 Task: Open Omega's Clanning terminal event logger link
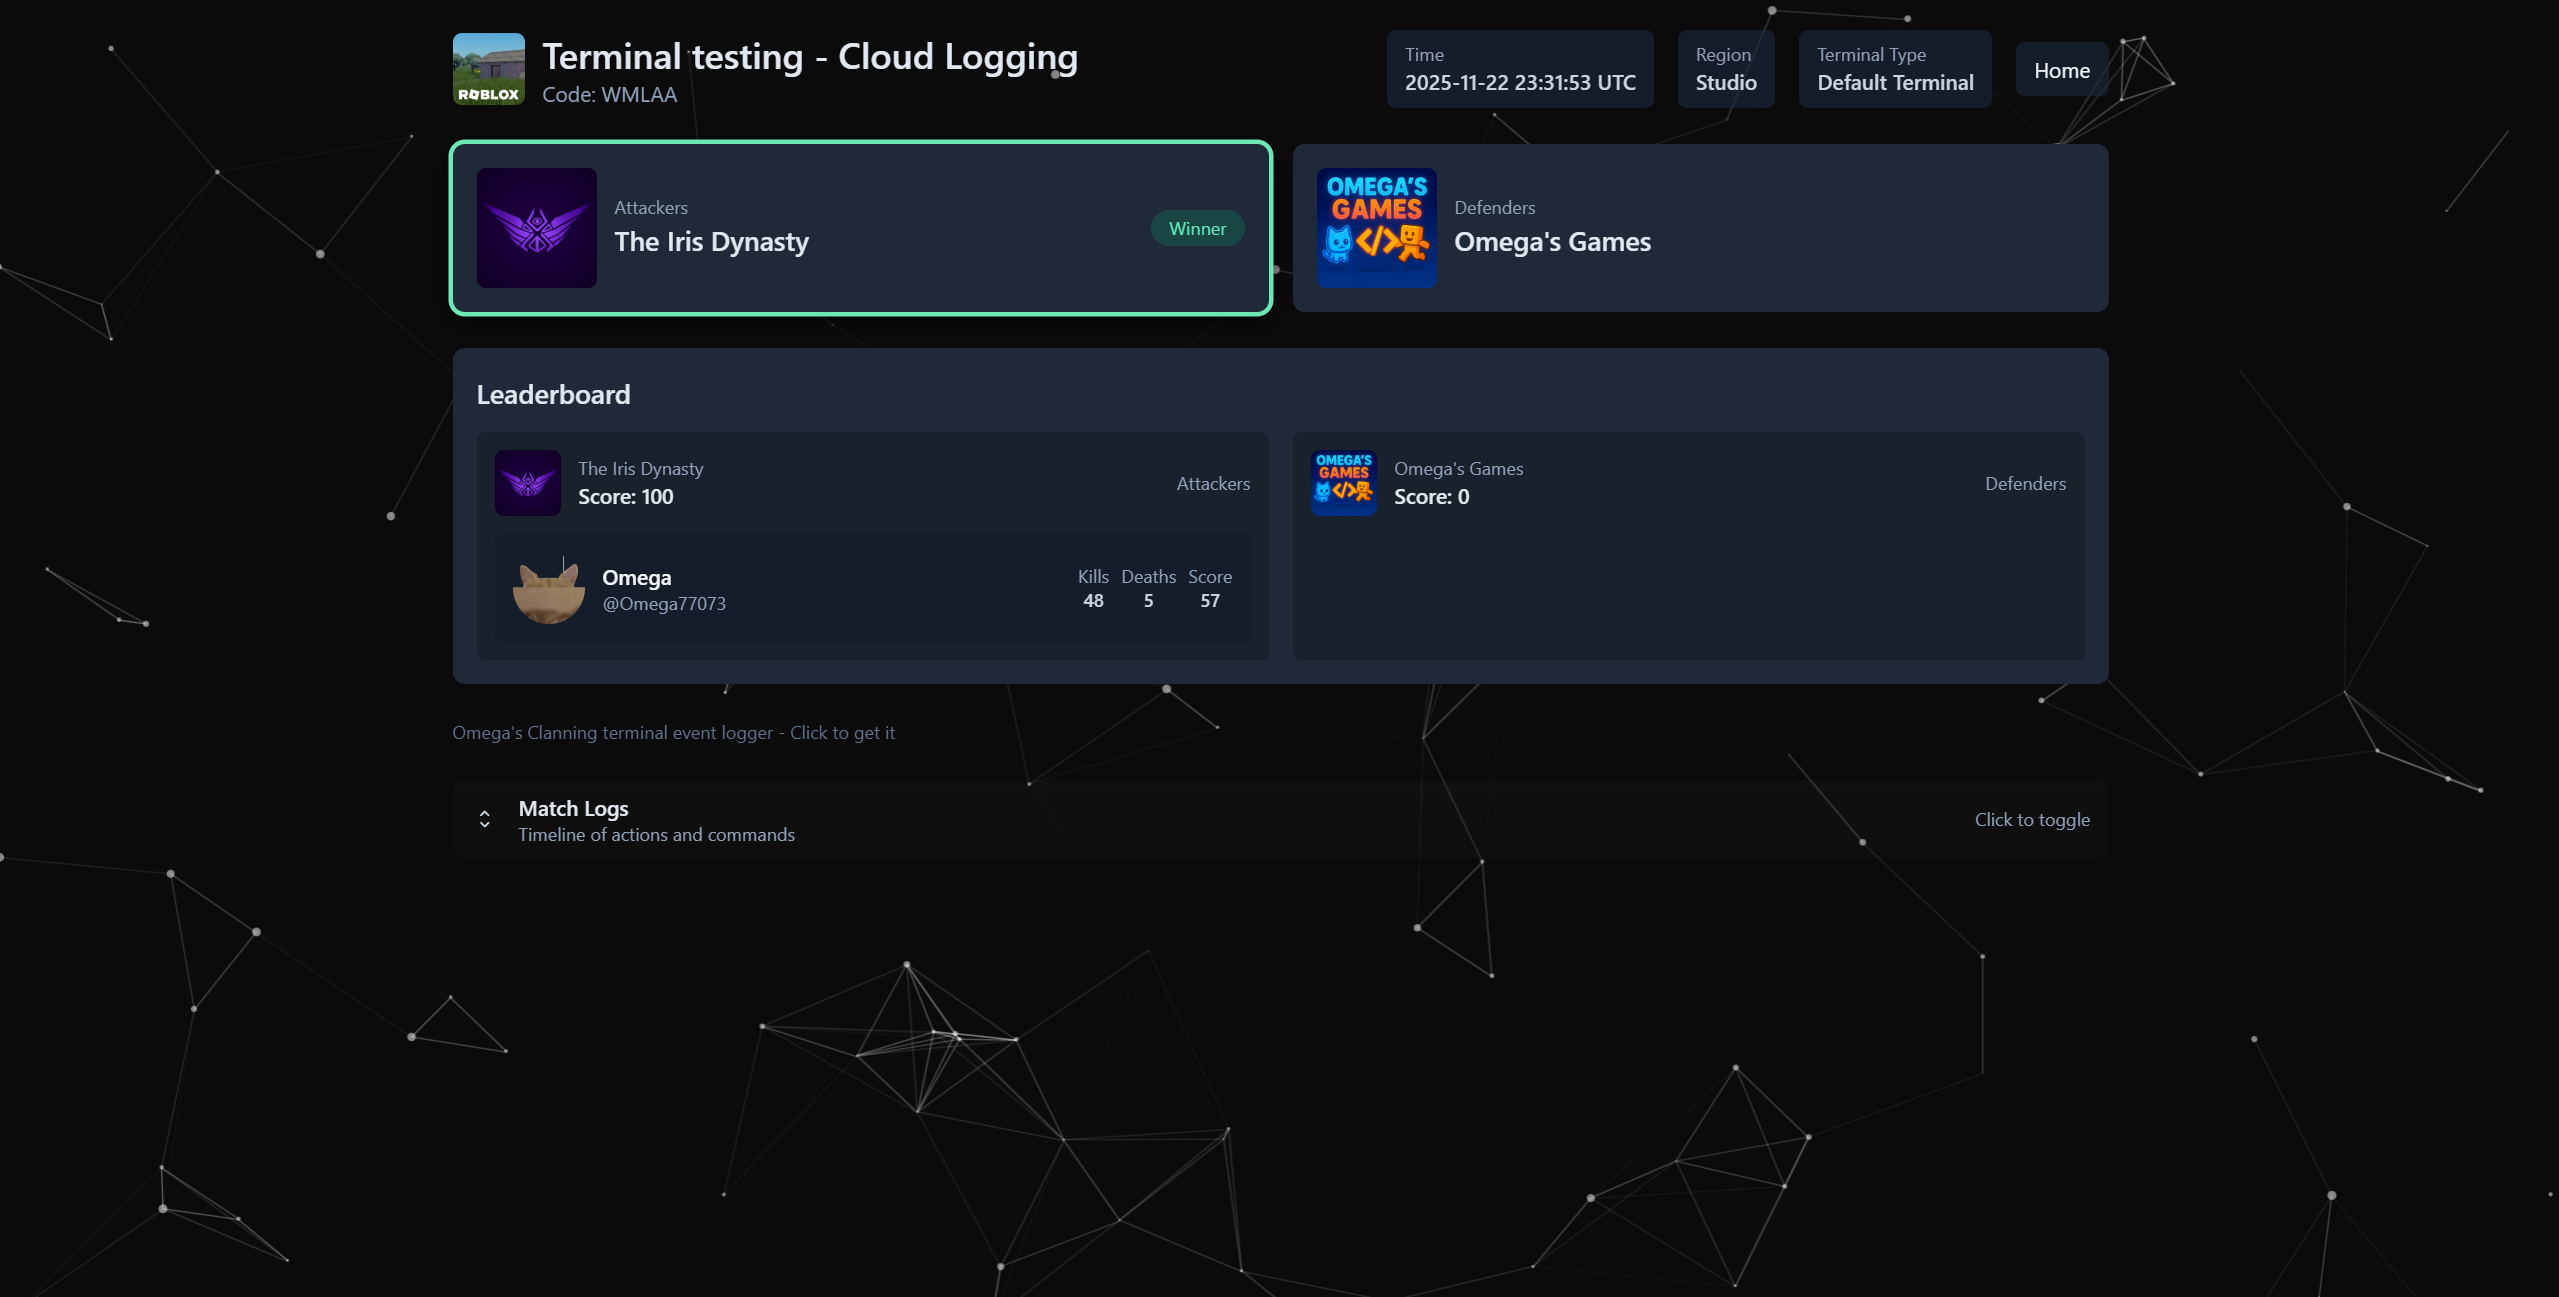[673, 733]
